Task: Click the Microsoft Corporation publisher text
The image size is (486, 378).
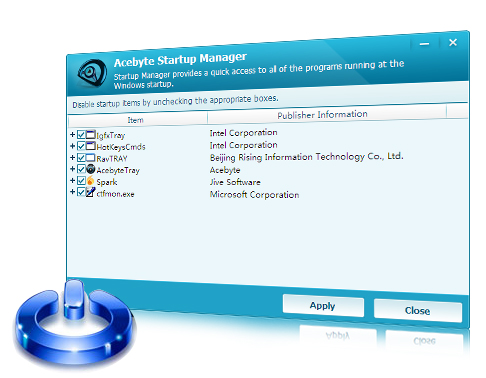Action: pos(254,194)
